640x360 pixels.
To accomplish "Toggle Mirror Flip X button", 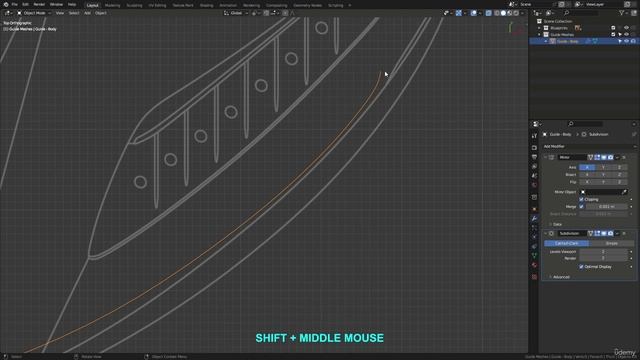I will click(587, 182).
